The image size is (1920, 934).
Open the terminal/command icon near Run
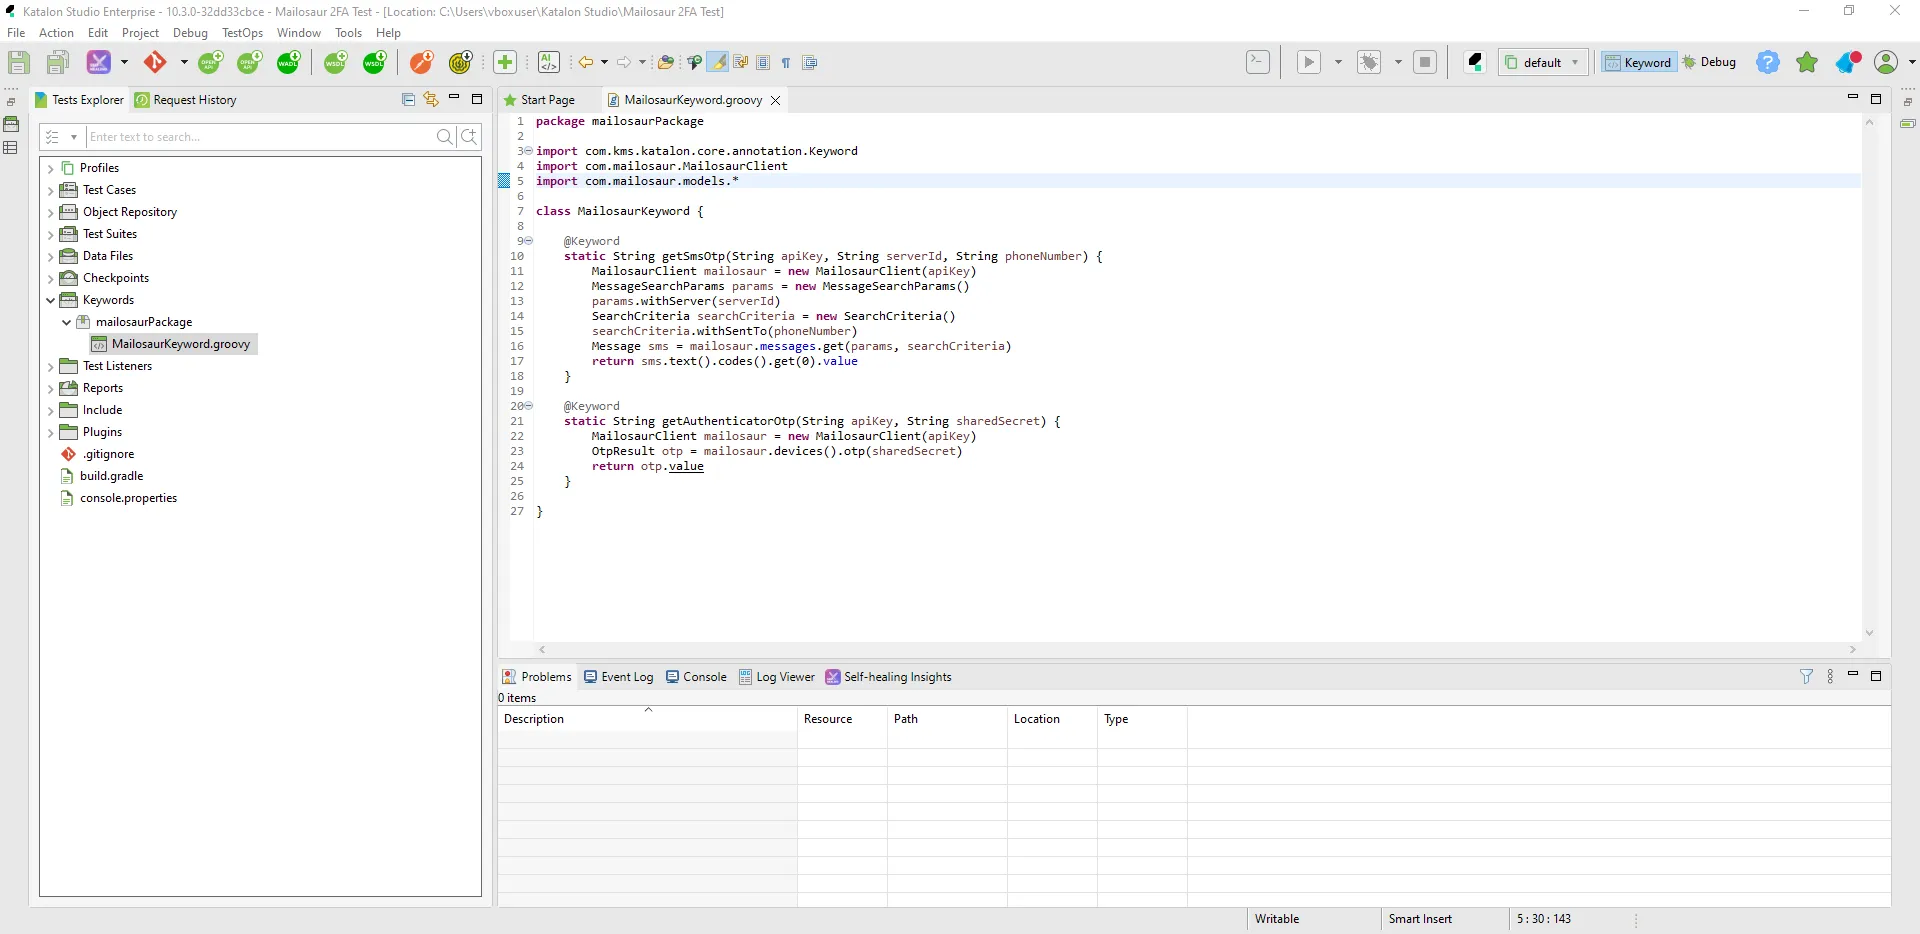point(1257,61)
